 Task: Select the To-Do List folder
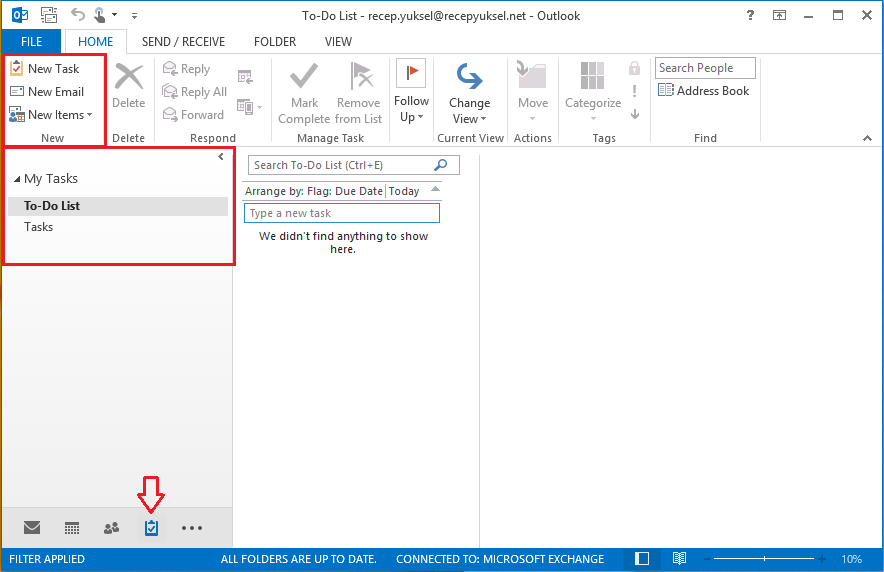(118, 206)
